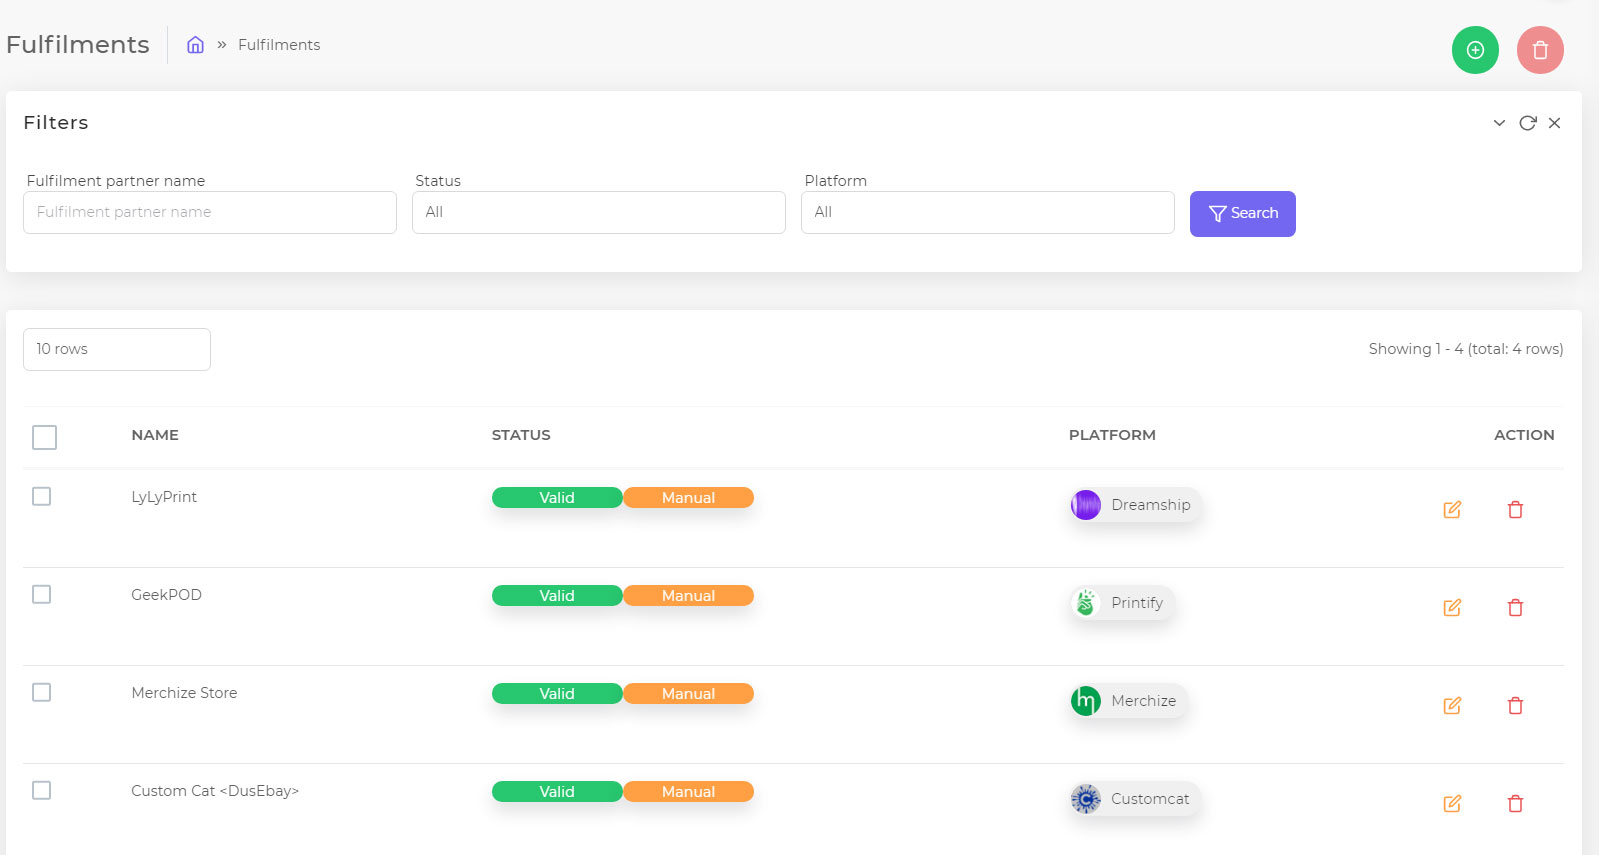Click the Manual badge for Merchize Store

pyautogui.click(x=688, y=694)
